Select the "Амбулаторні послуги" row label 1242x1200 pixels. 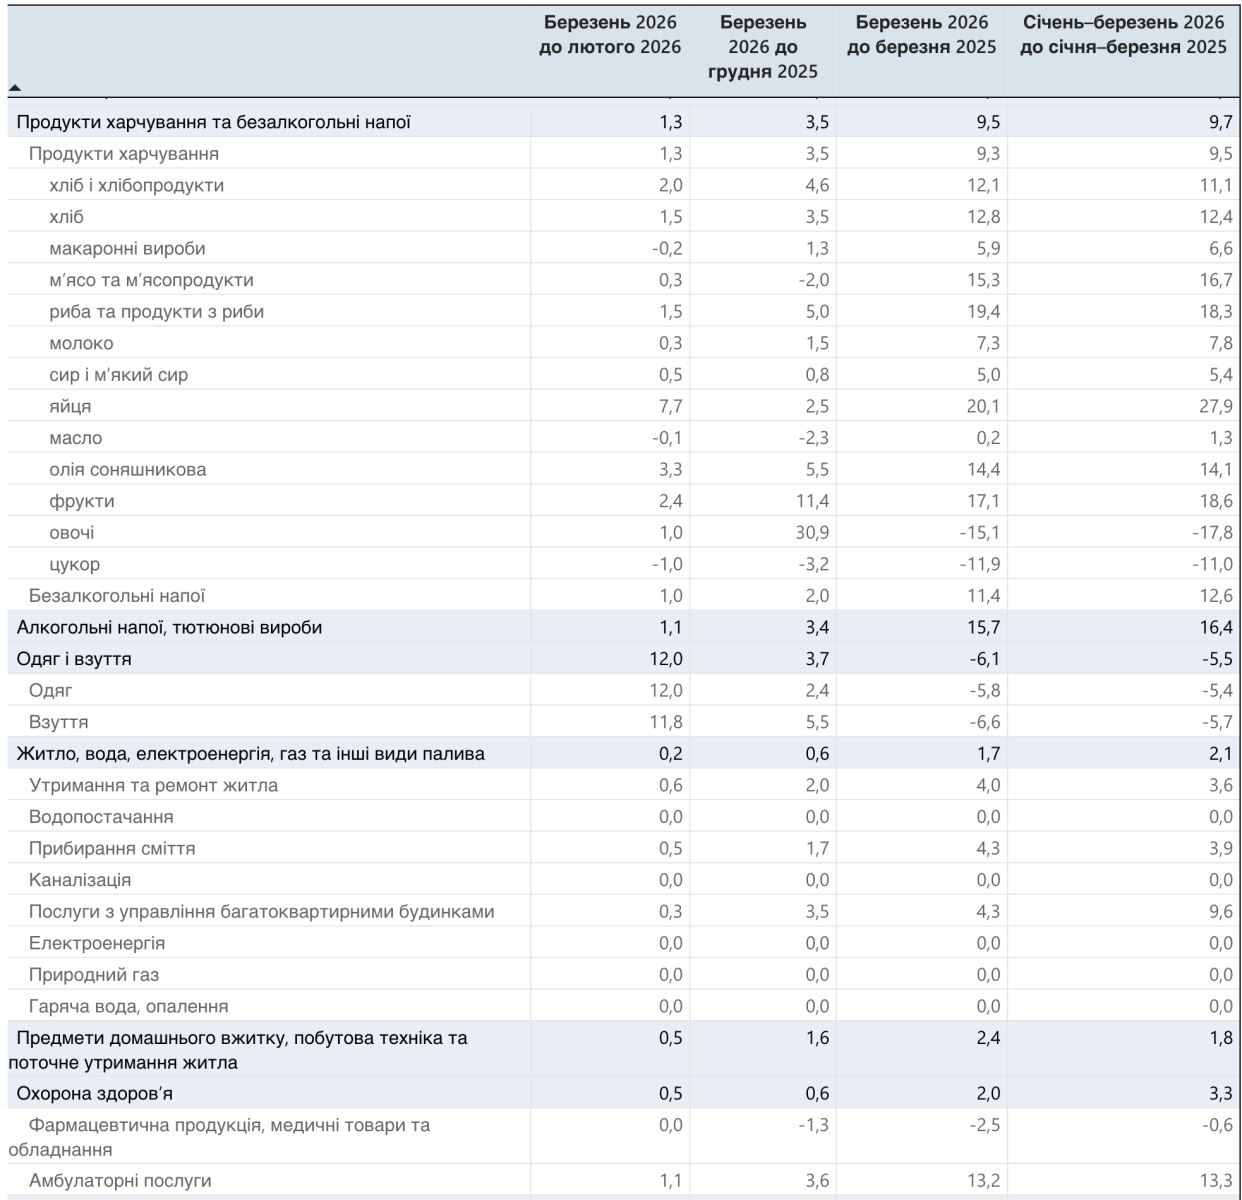pos(120,1181)
